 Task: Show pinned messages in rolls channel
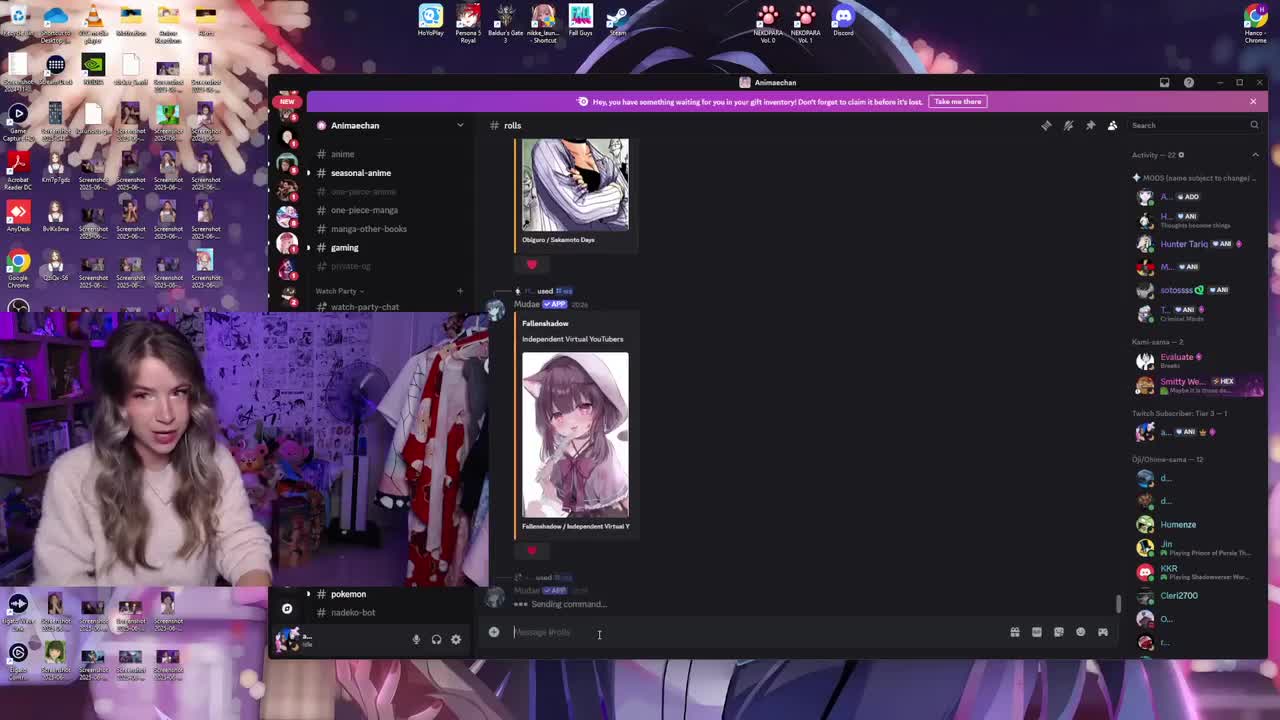(x=1090, y=125)
